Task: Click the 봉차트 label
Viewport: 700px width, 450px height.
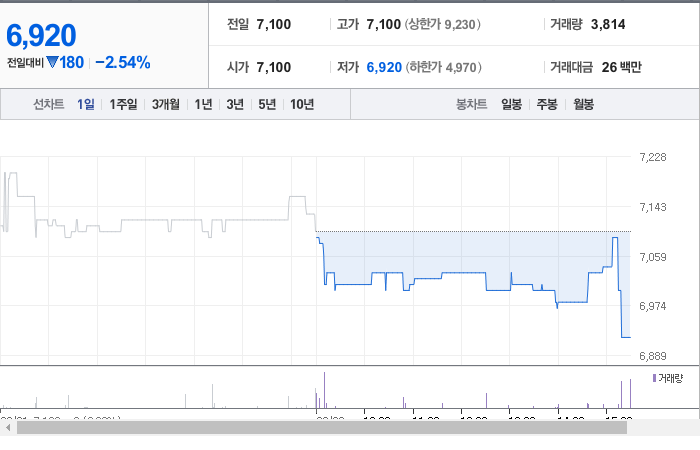Action: click(471, 104)
